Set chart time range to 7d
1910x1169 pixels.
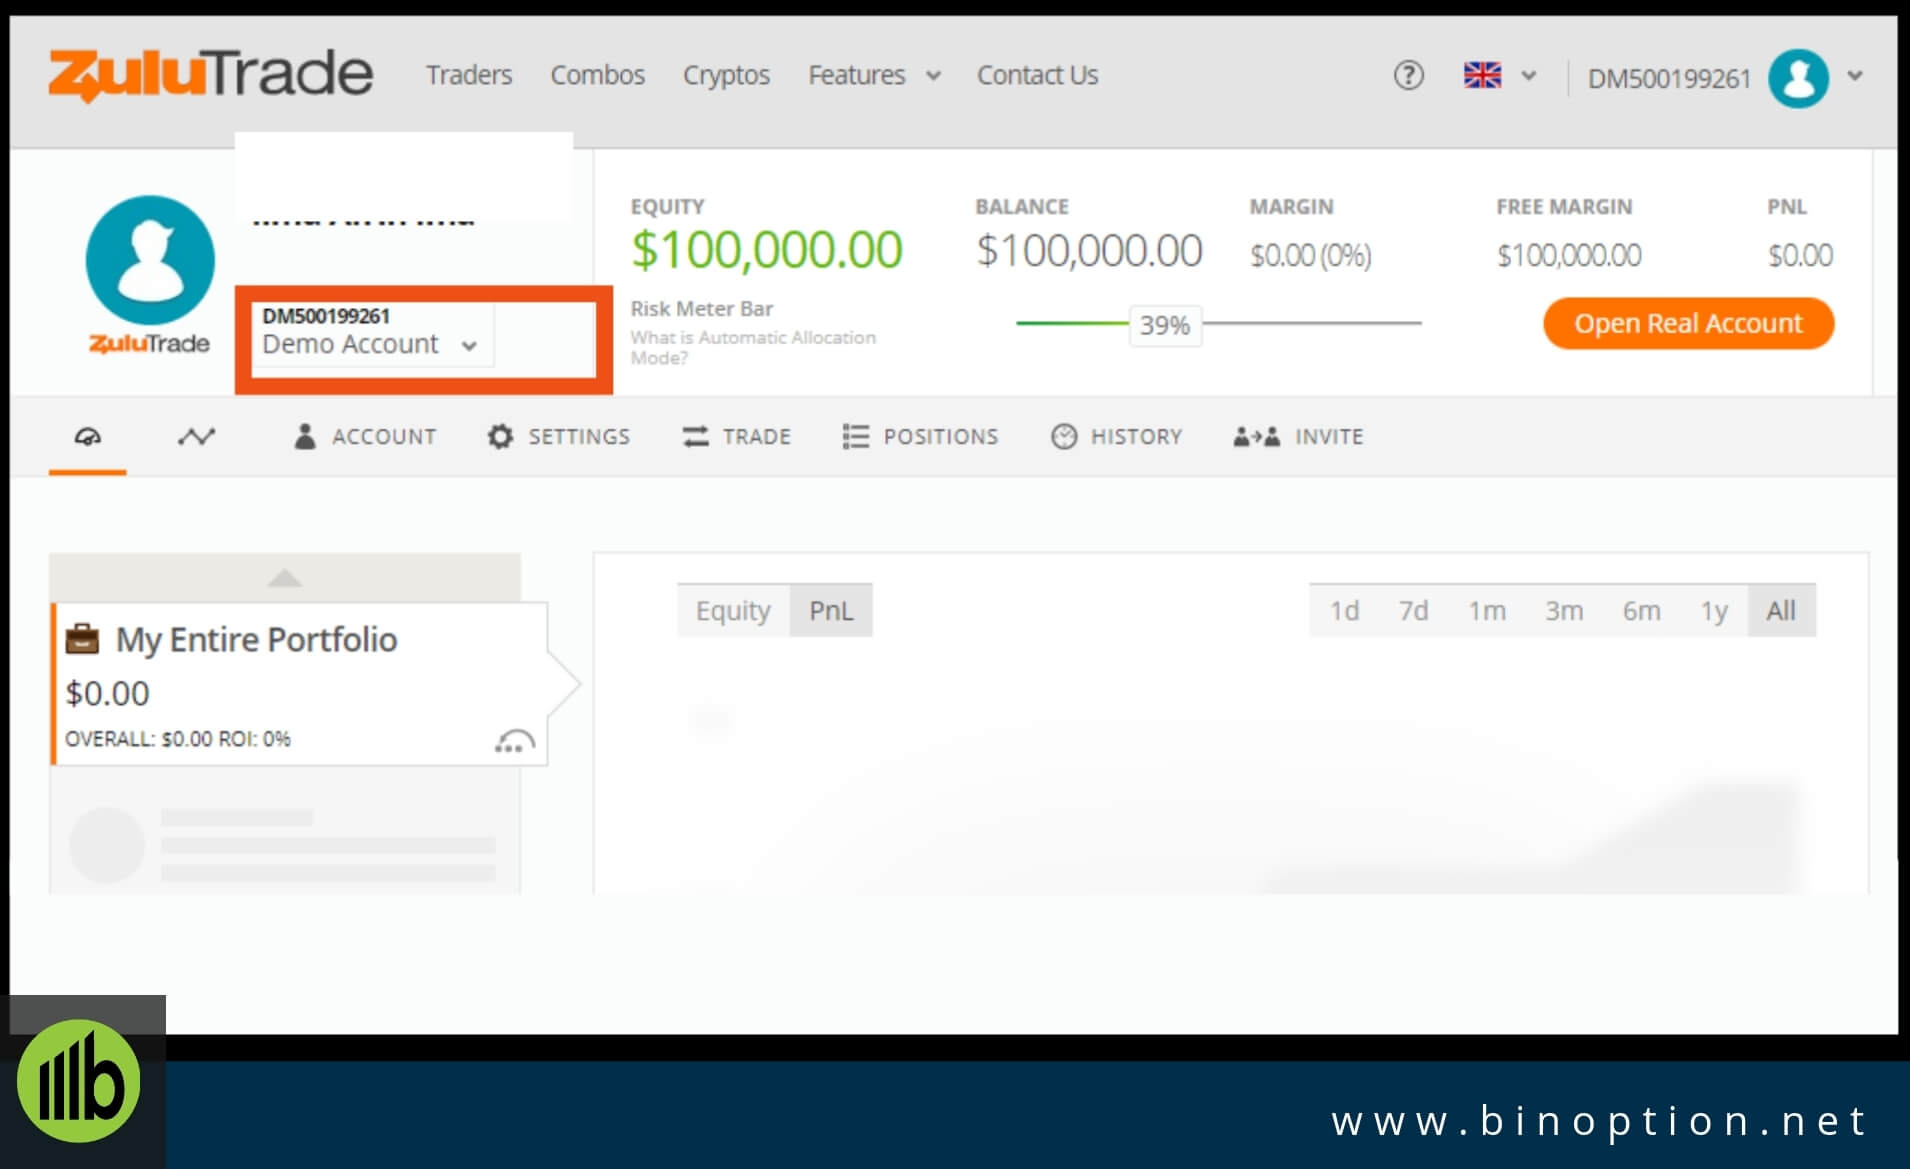[x=1412, y=611]
